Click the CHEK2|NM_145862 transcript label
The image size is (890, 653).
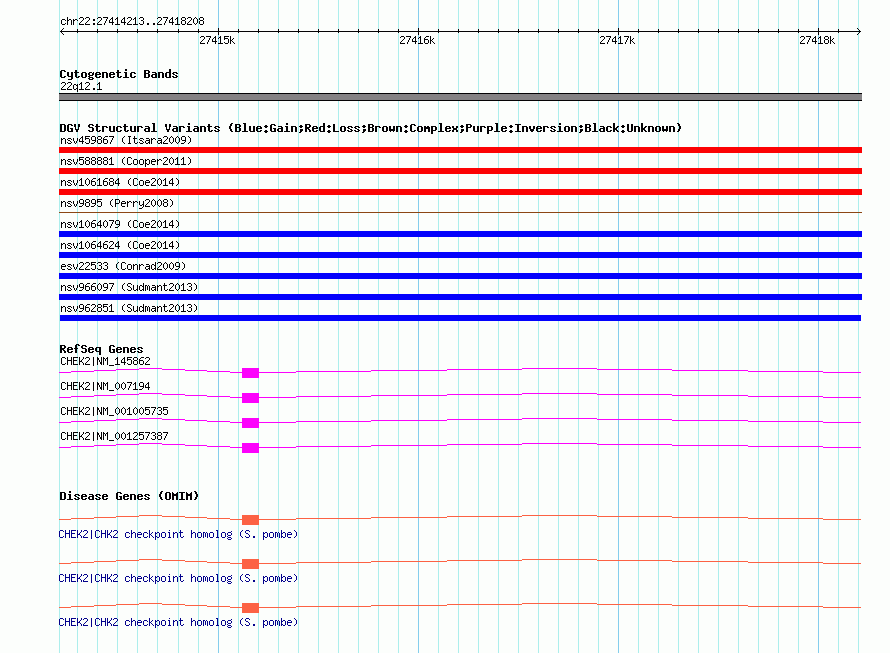[105, 362]
